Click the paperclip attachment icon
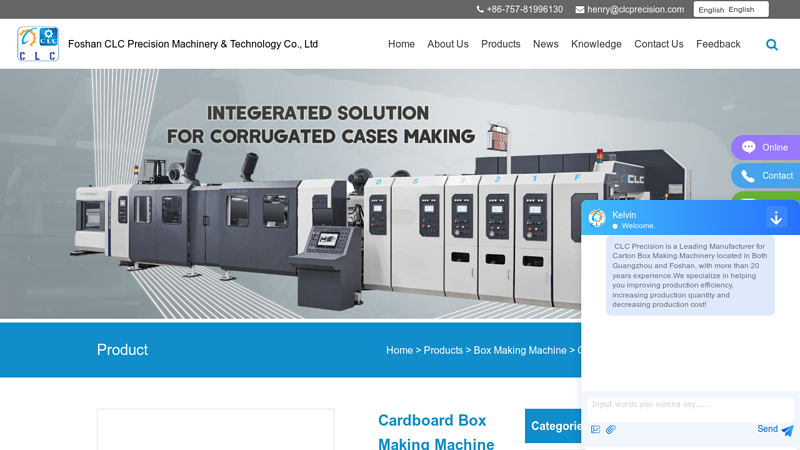 [x=611, y=430]
